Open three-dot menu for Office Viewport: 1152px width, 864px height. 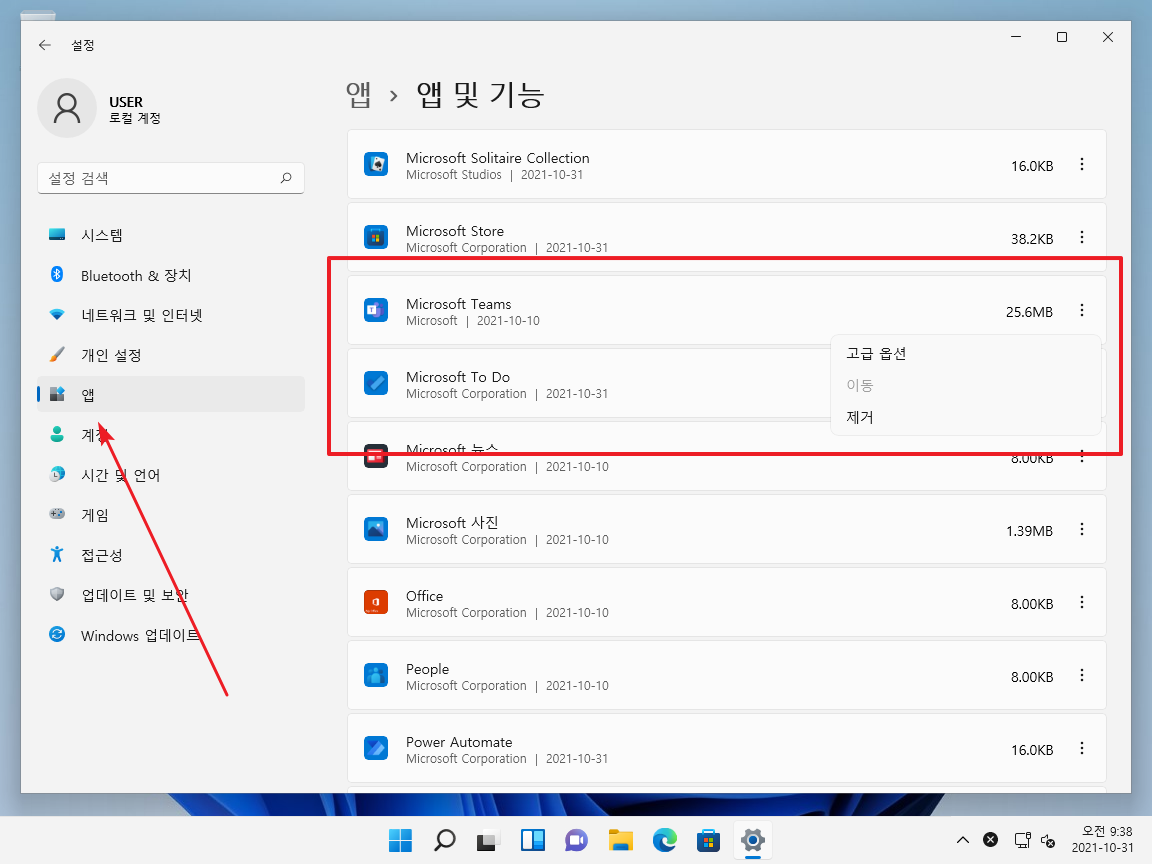[1081, 602]
